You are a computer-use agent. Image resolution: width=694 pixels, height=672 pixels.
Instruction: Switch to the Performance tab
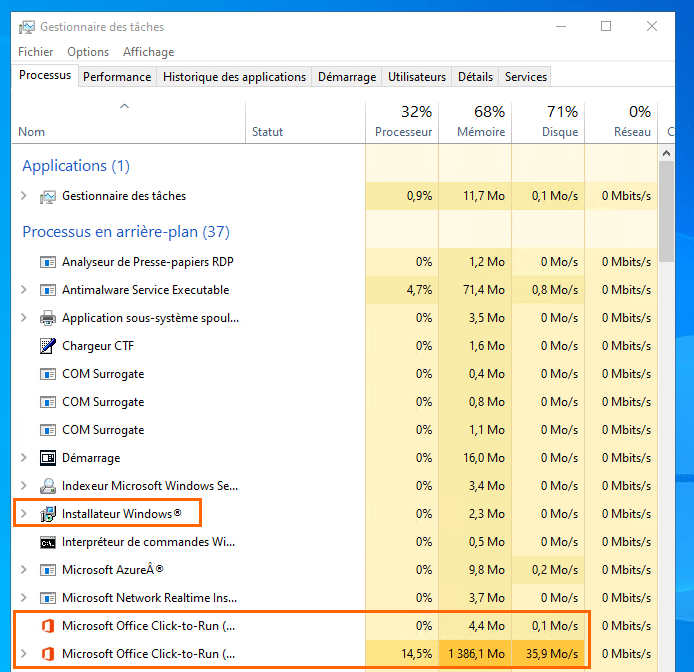(117, 77)
